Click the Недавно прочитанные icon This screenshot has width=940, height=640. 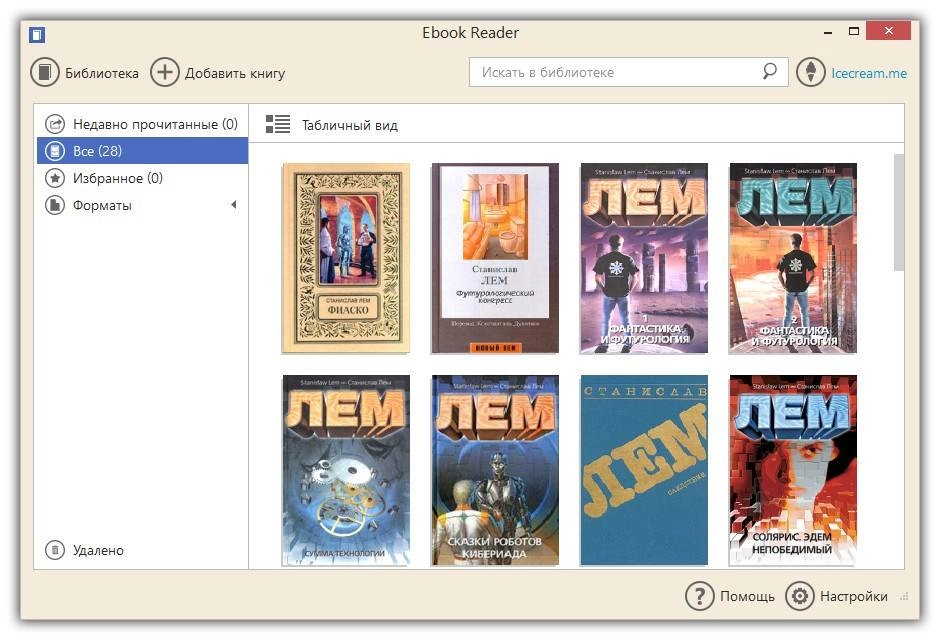55,124
